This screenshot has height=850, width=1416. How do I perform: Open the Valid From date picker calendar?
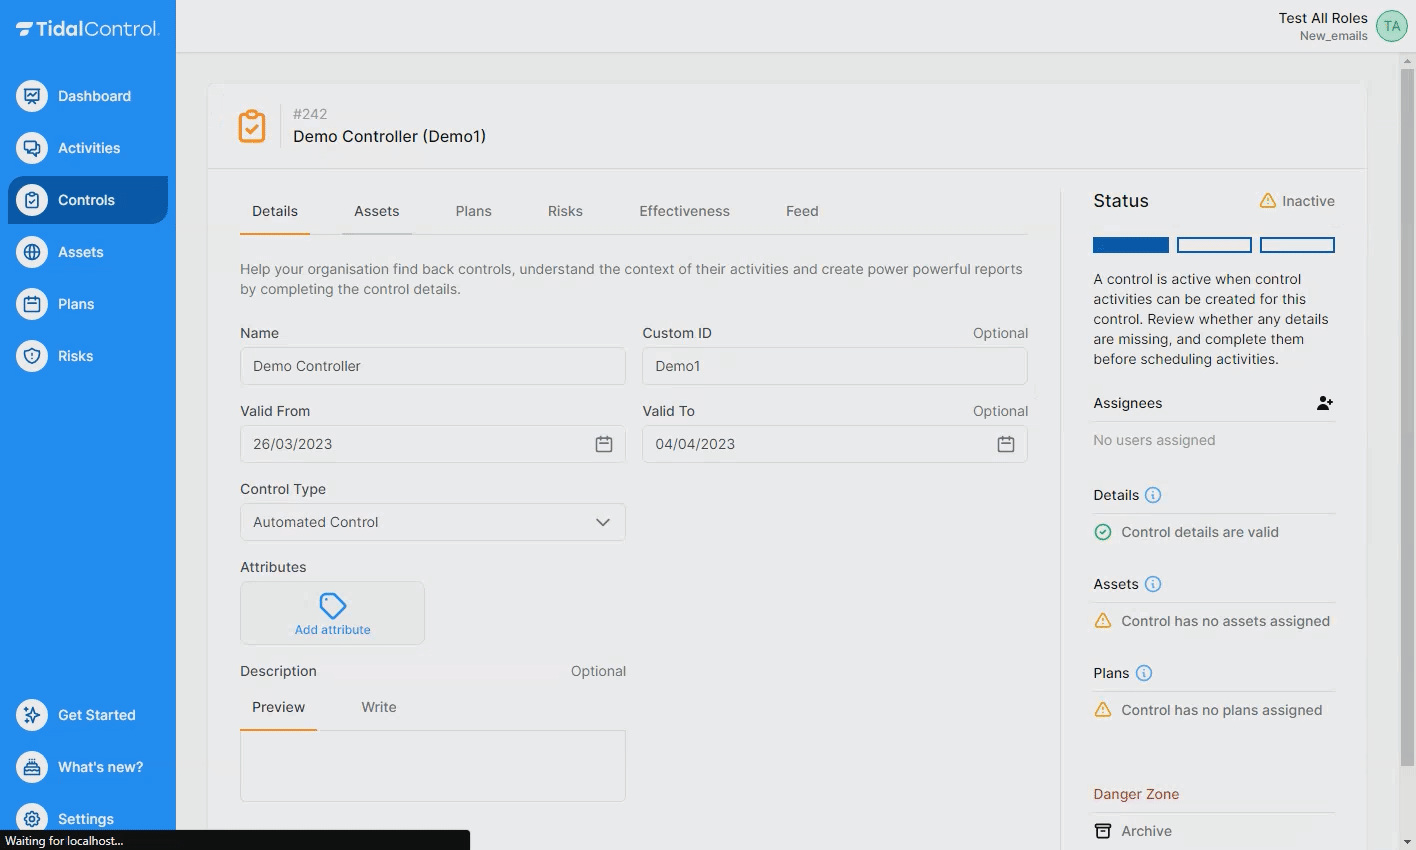(604, 443)
